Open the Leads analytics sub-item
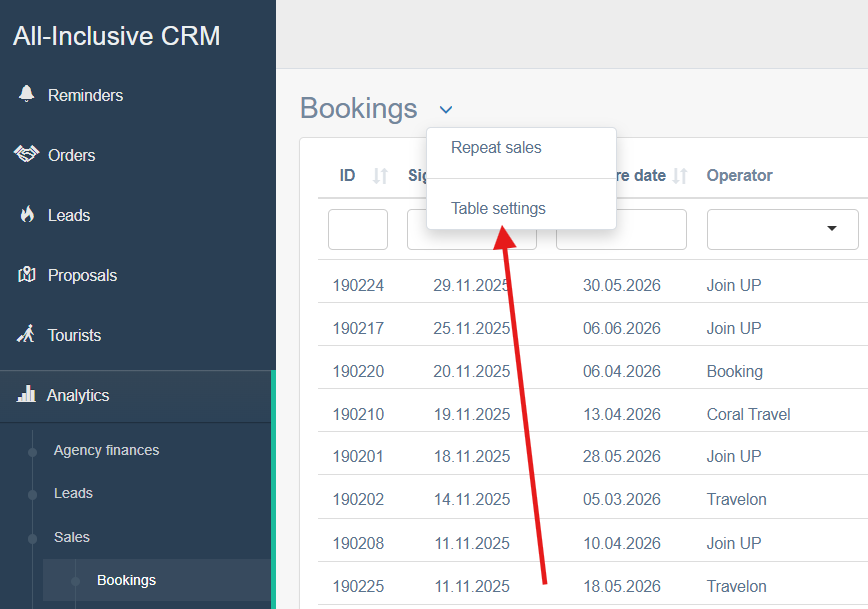The width and height of the screenshot is (868, 609). tap(73, 493)
